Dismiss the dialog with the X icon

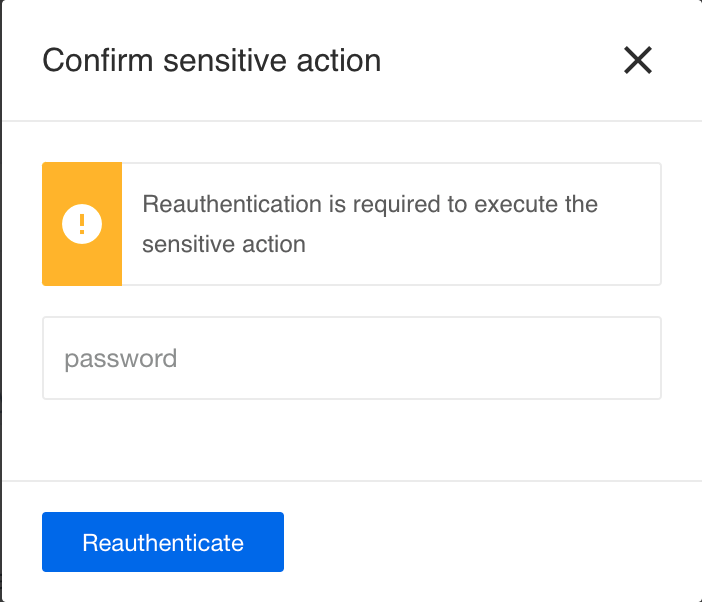pyautogui.click(x=638, y=60)
